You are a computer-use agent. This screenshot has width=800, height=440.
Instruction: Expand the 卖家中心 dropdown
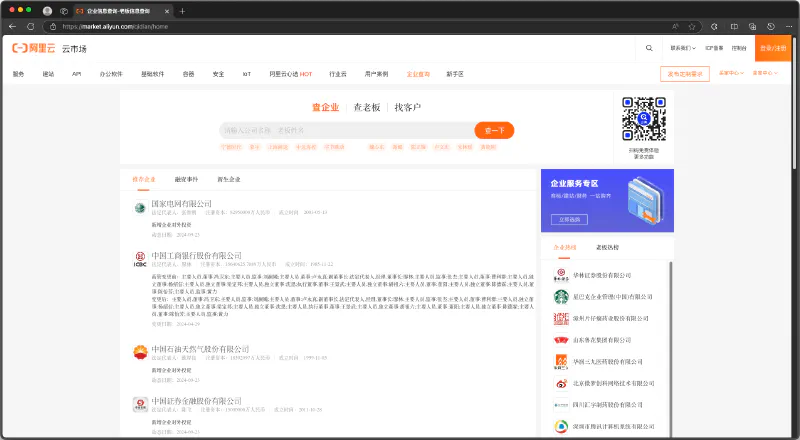click(765, 73)
